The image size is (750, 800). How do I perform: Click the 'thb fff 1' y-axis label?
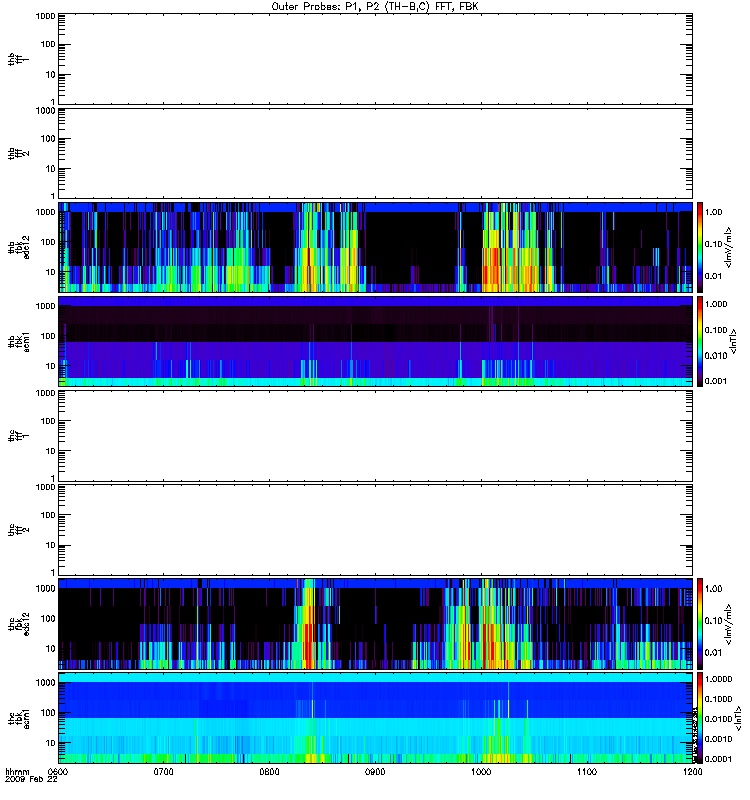click(x=19, y=59)
